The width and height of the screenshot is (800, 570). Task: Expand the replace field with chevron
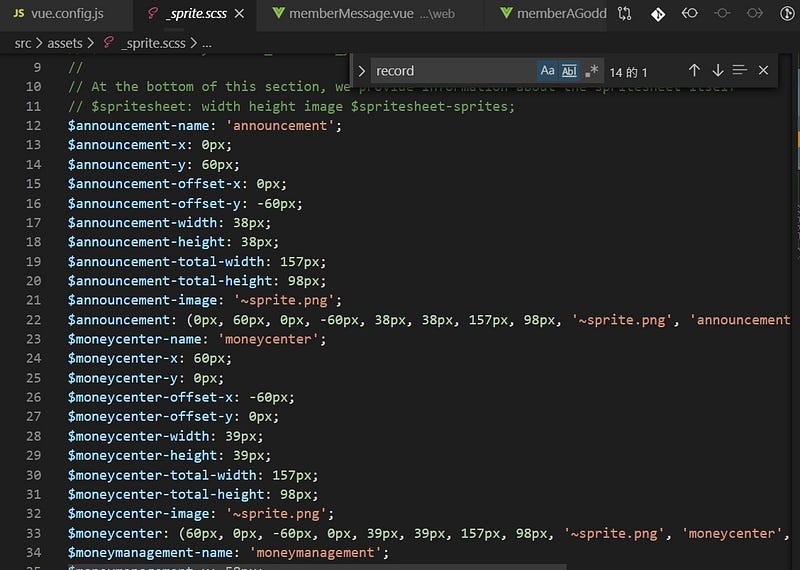tap(361, 71)
